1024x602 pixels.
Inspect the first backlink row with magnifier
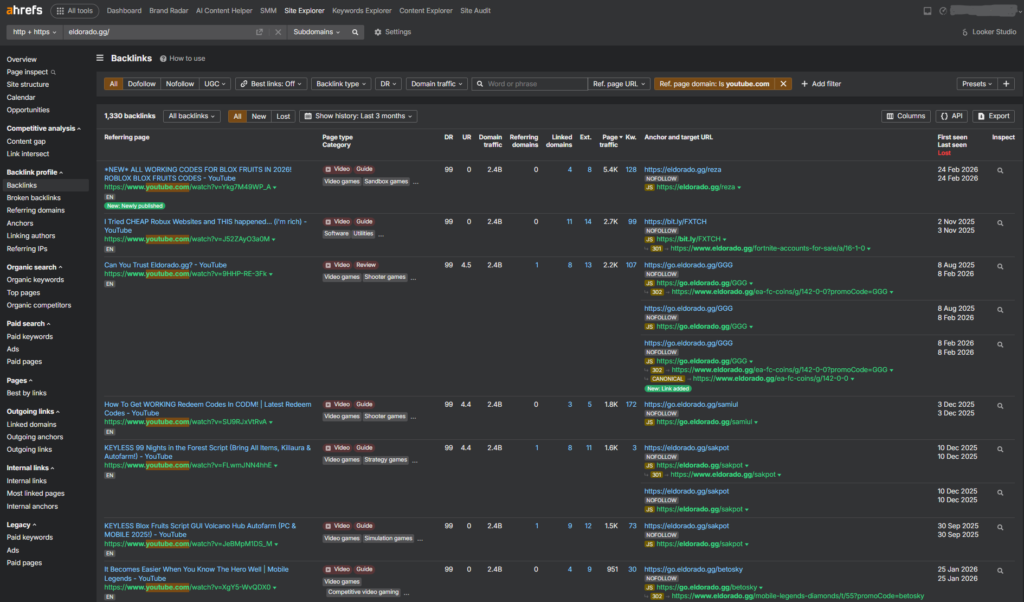coord(999,171)
